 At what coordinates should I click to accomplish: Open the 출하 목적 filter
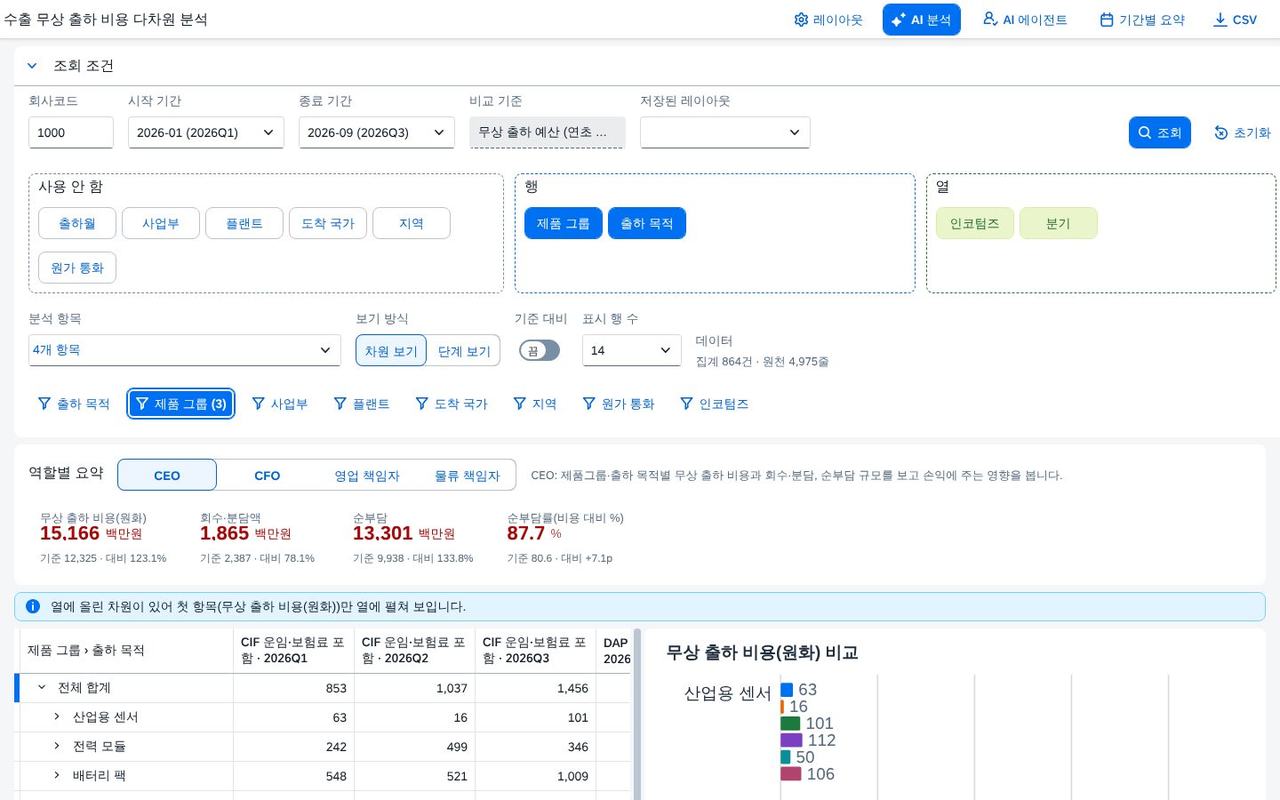click(x=73, y=404)
